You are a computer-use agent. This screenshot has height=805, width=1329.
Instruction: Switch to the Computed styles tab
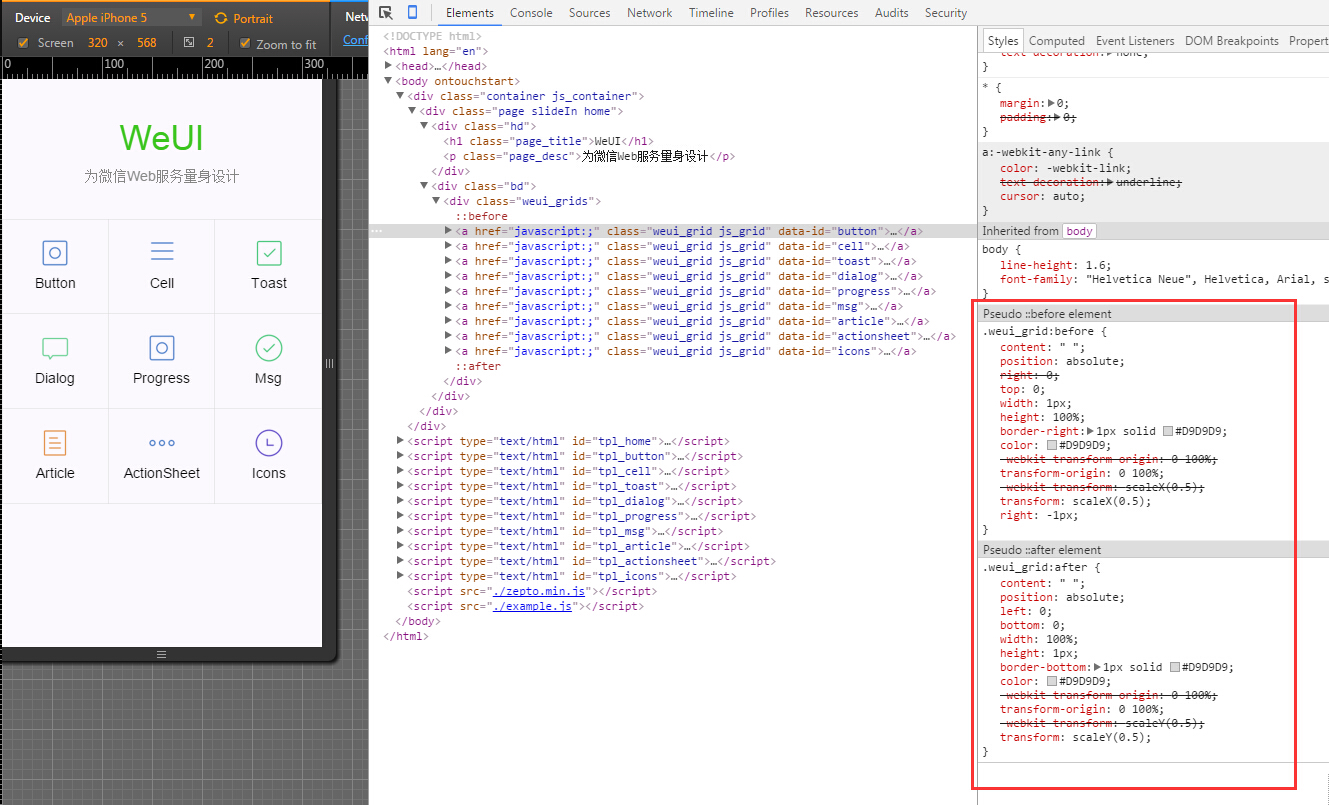pyautogui.click(x=1056, y=41)
